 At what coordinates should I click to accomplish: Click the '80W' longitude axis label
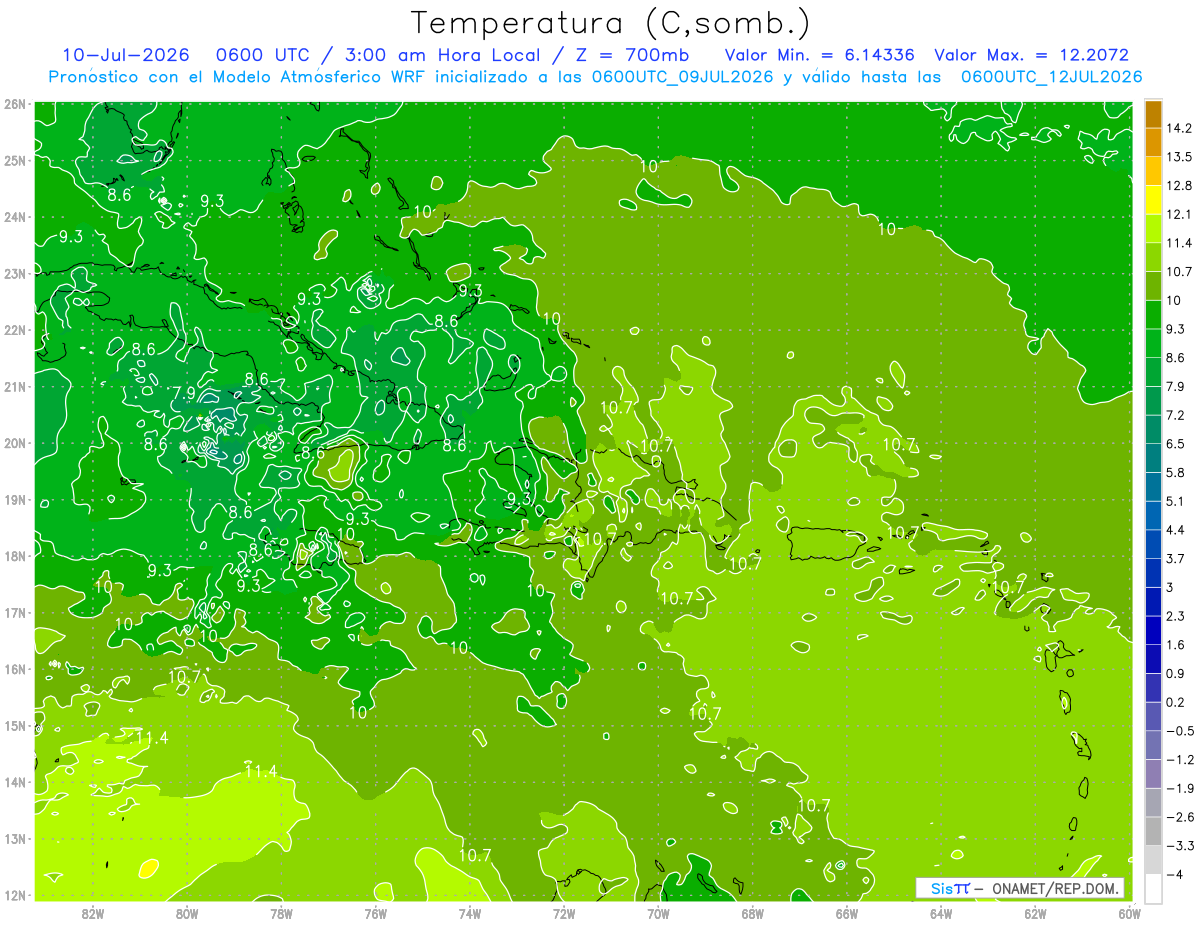coord(187,913)
